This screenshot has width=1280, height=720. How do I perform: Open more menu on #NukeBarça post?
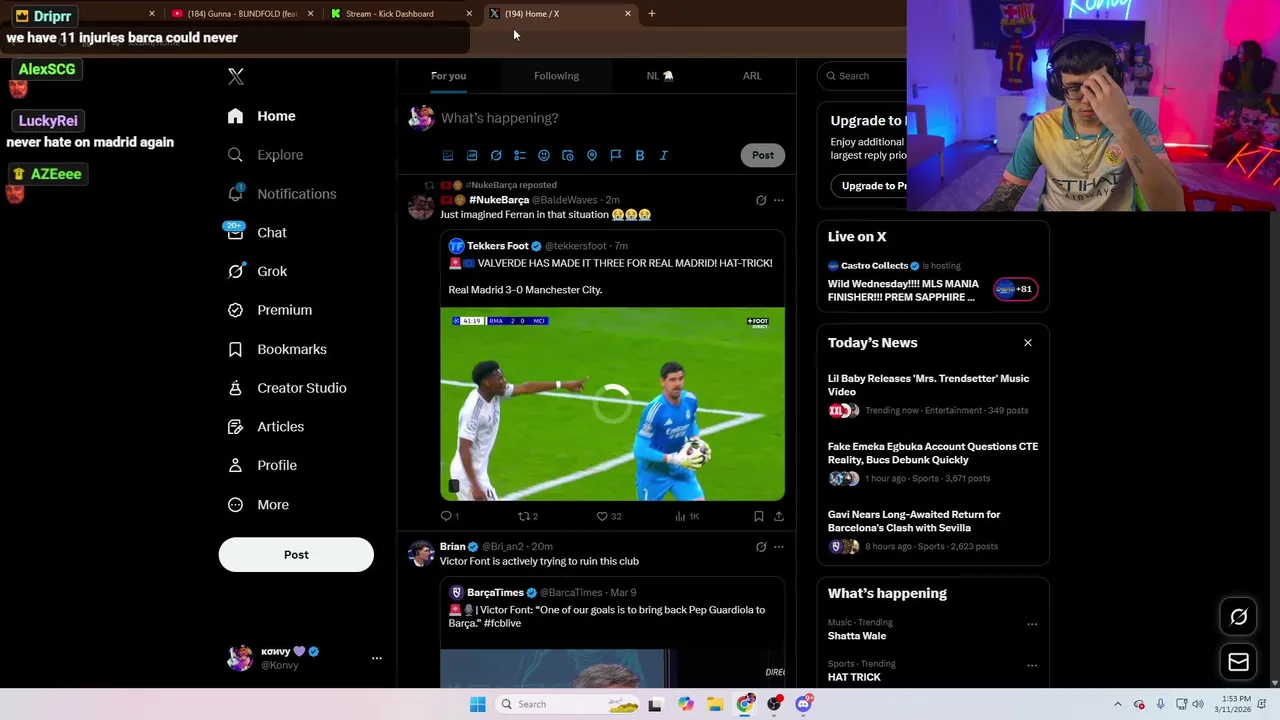(x=779, y=200)
